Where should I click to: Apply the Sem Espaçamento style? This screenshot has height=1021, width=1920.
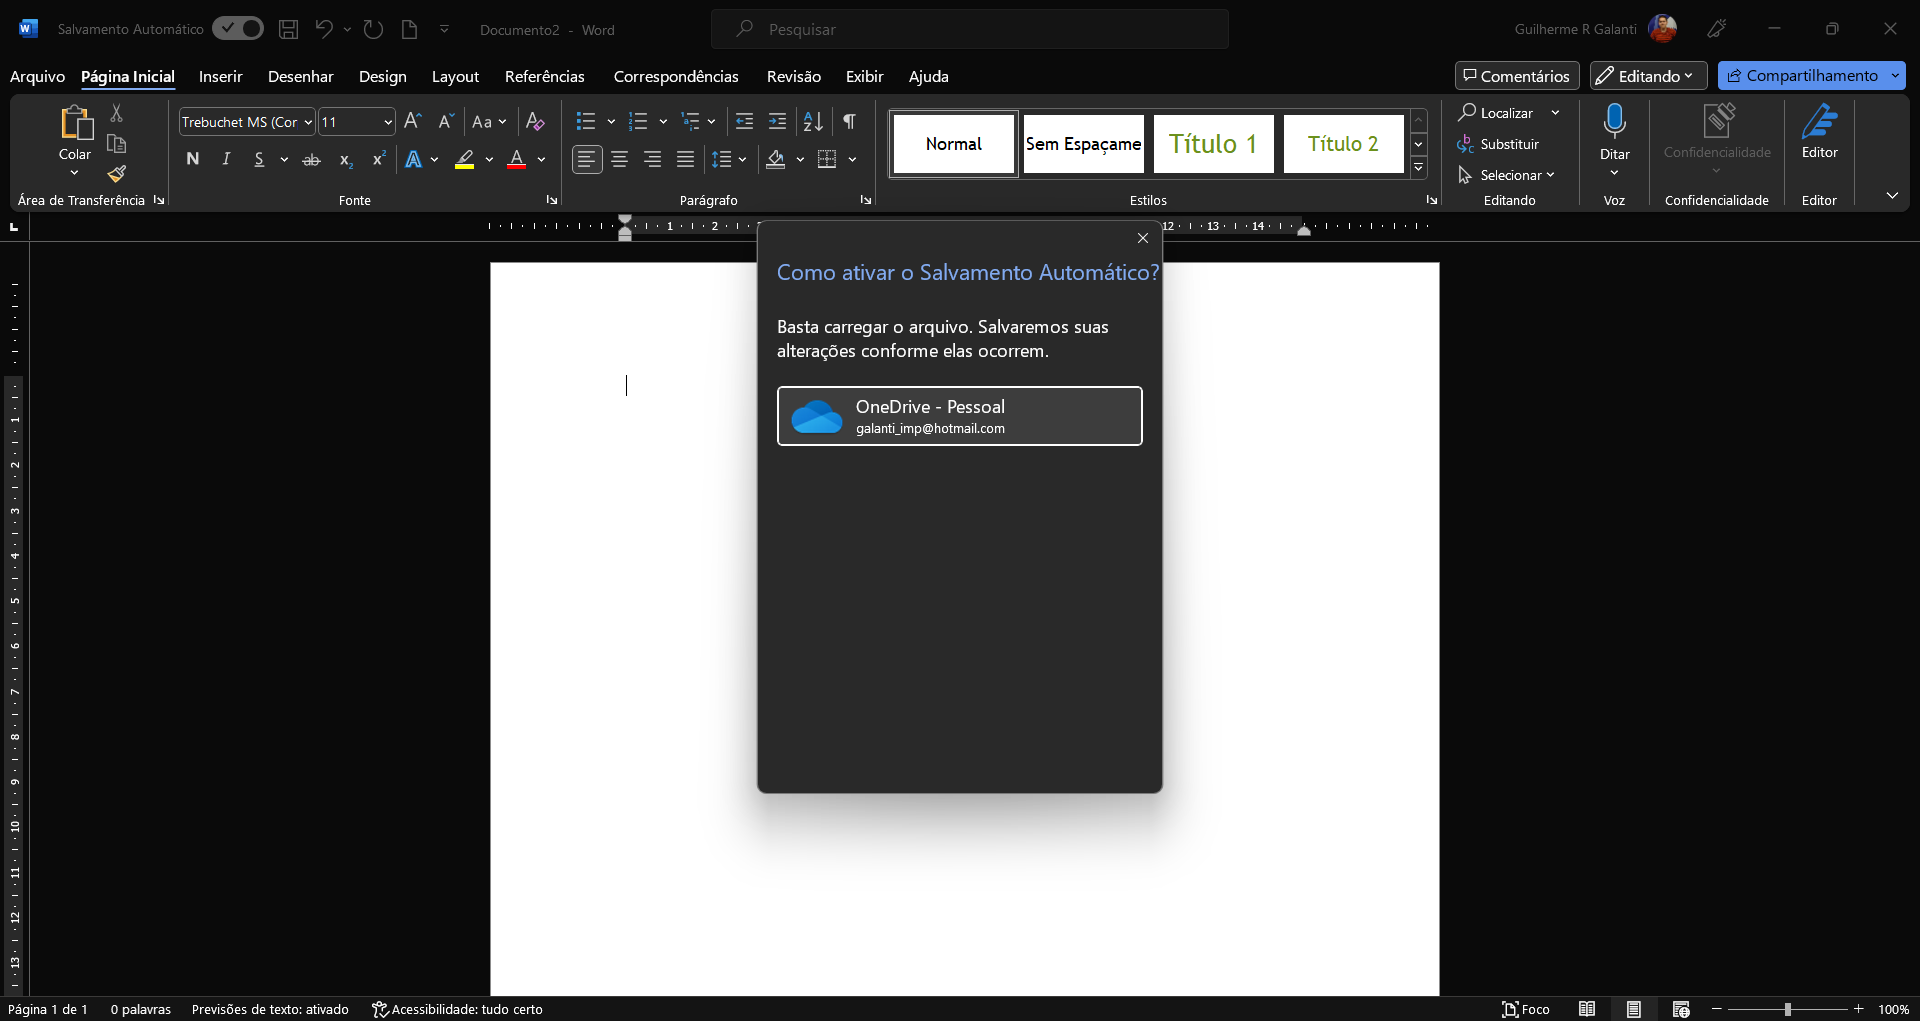[1083, 144]
